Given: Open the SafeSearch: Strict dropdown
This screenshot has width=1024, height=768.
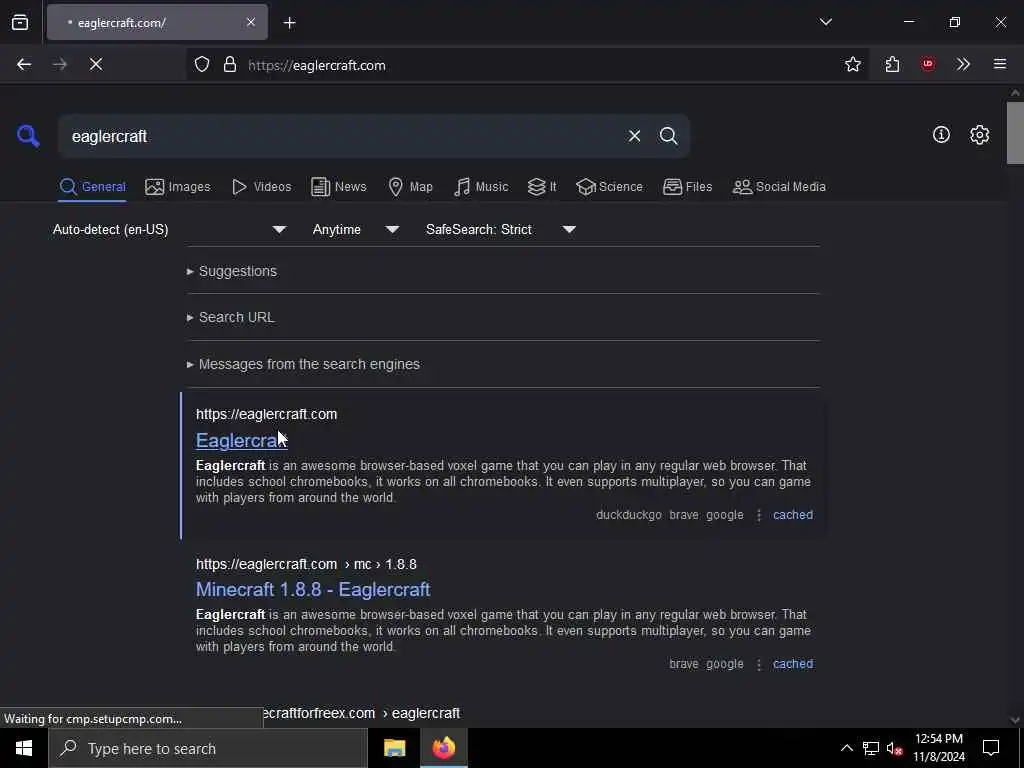Looking at the screenshot, I should coord(501,229).
